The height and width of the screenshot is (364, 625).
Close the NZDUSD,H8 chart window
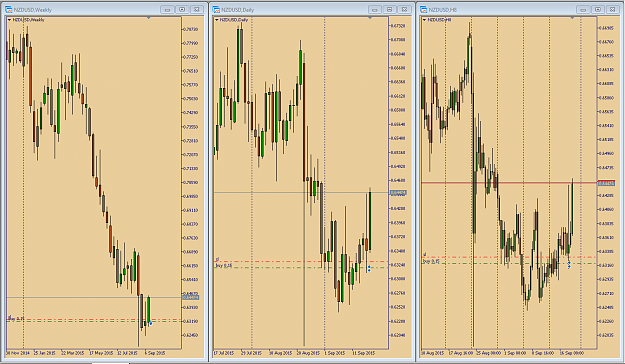coord(612,10)
